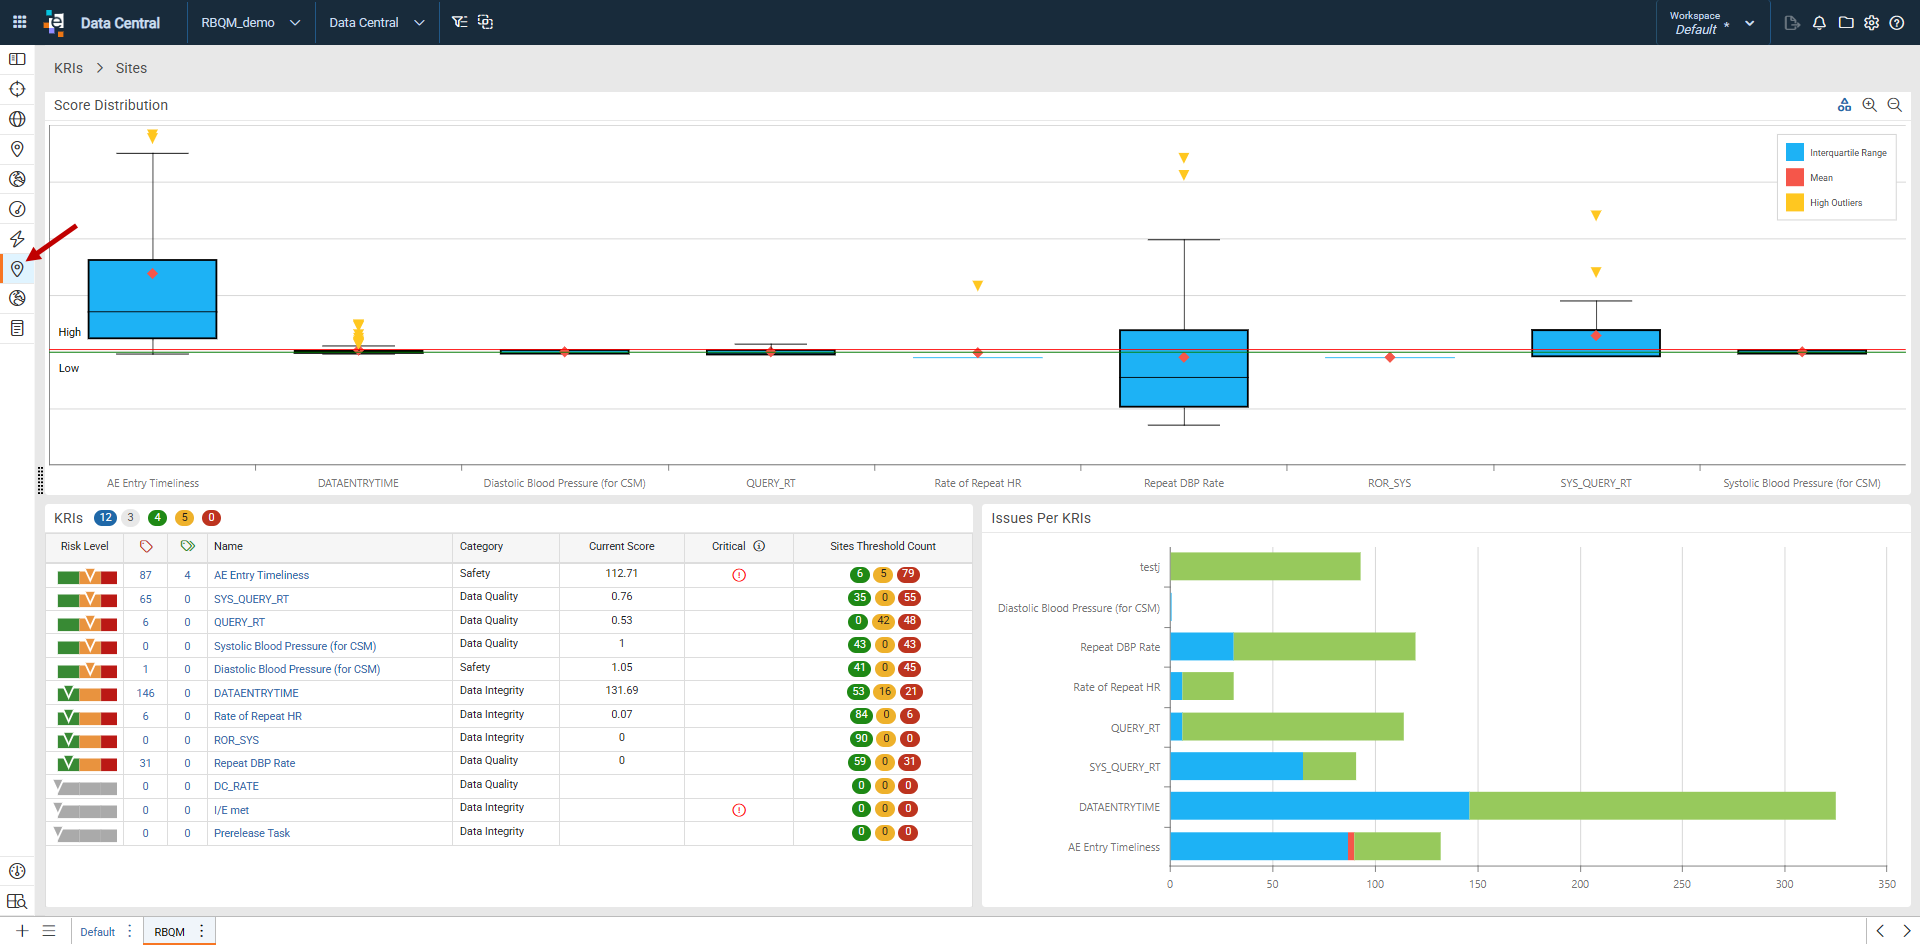1920x945 pixels.
Task: Open the crosshair target icon in sidebar
Action: point(17,89)
